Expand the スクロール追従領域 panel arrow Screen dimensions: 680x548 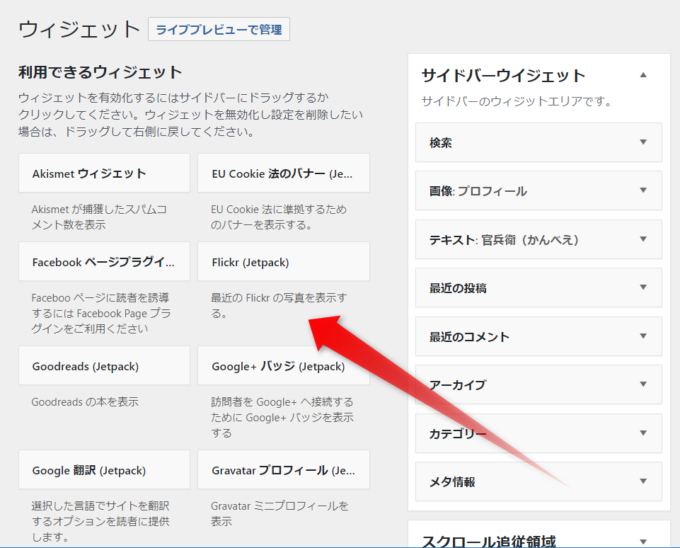pos(643,541)
